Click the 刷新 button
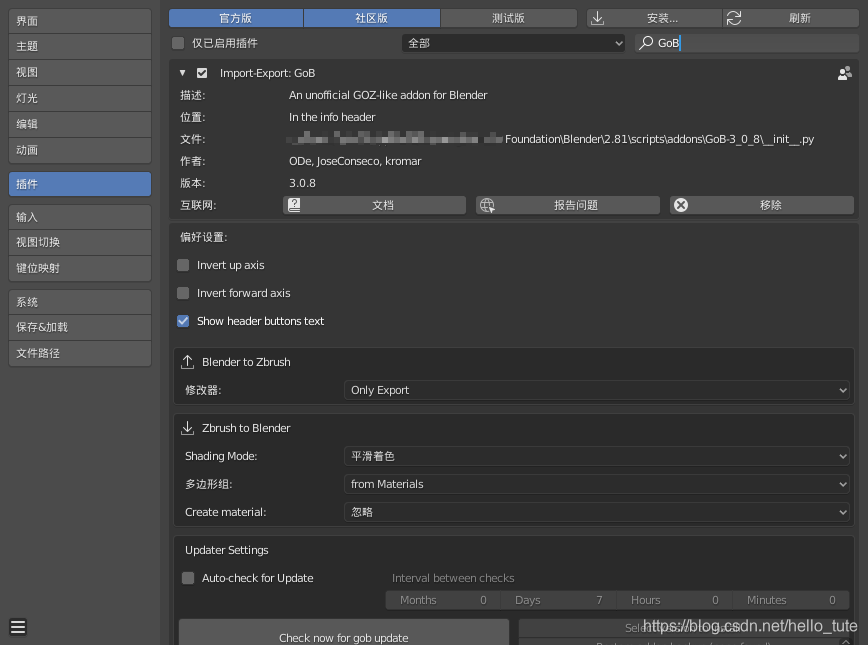The height and width of the screenshot is (645, 868). [791, 18]
